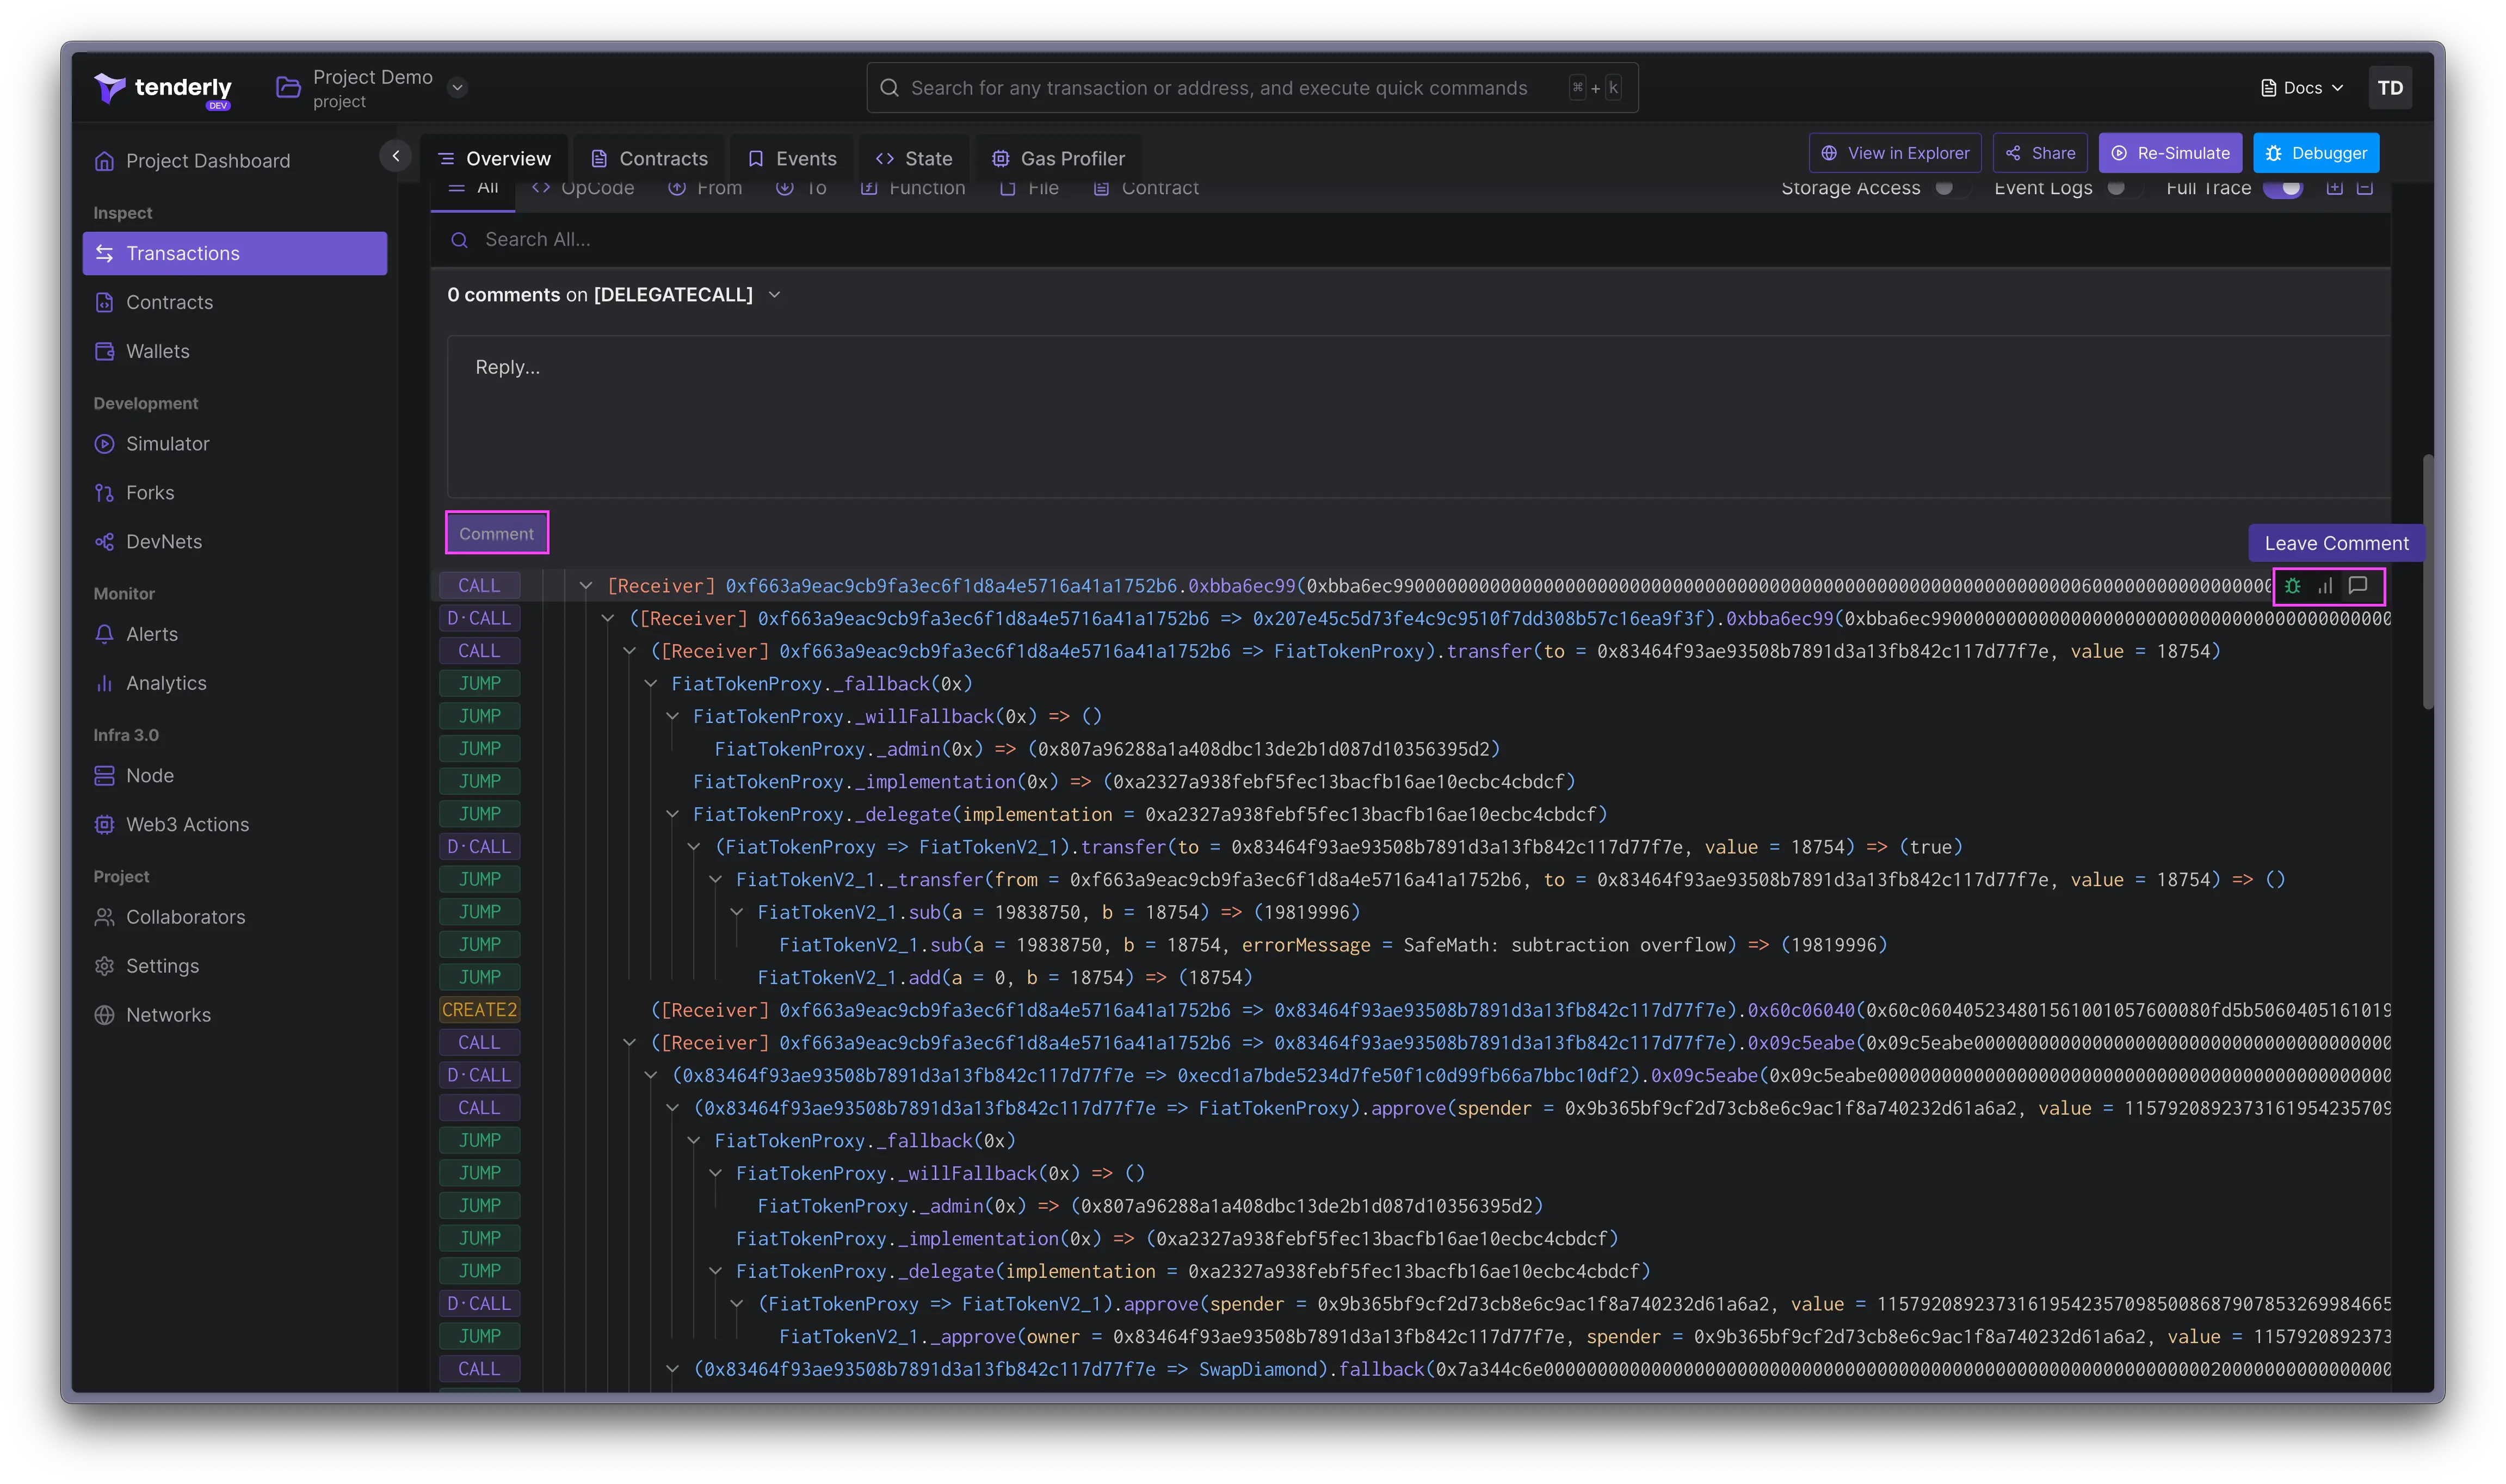Submit with the Comment button

pyautogui.click(x=496, y=534)
